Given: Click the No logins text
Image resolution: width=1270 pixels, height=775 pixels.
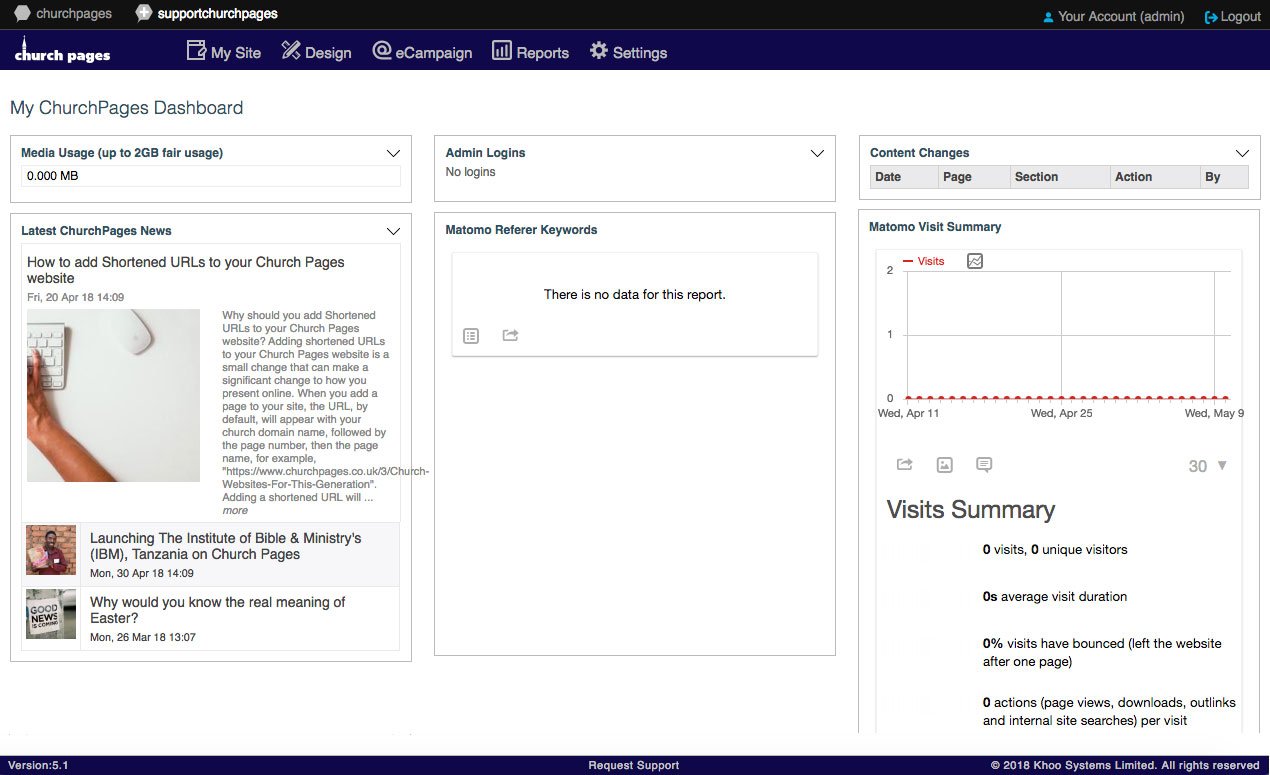Looking at the screenshot, I should 470,172.
